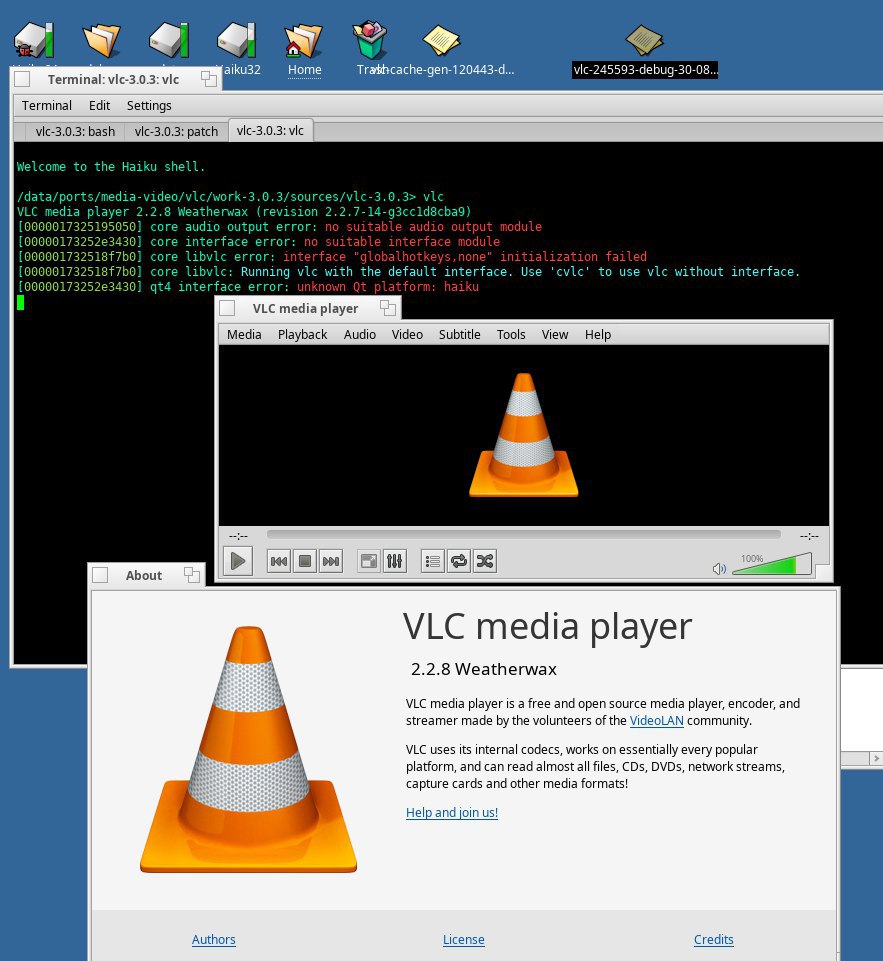Click the VLC cone in video area
Screen dimensions: 883x961
[x=523, y=435]
